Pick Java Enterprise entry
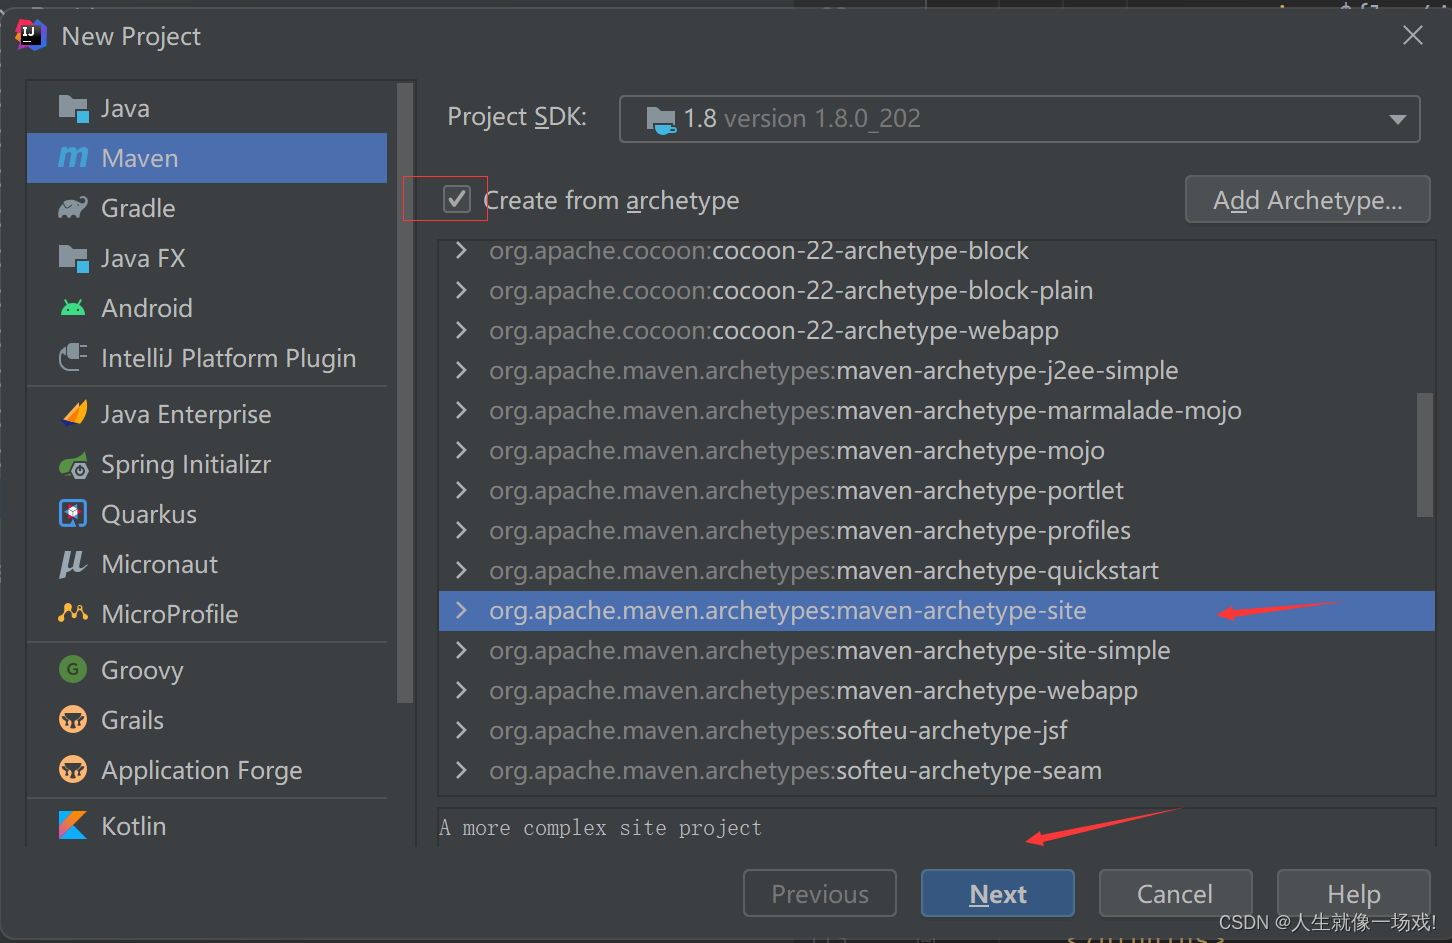The height and width of the screenshot is (943, 1452). click(207, 414)
